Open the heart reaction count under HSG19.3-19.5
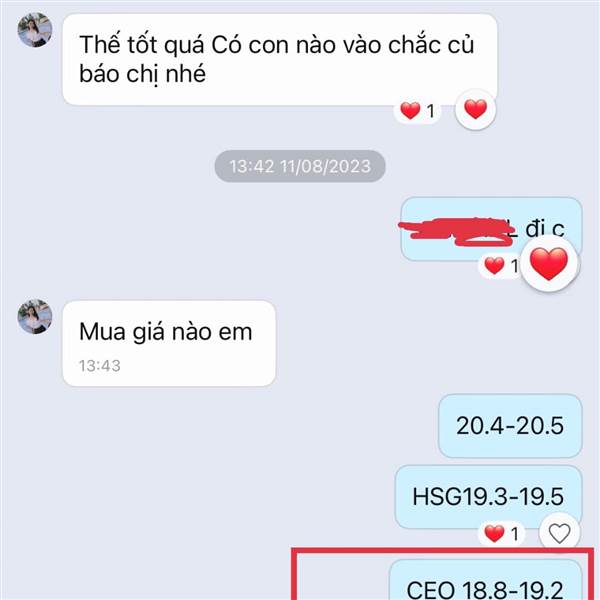Viewport: 600px width, 600px height. coord(501,533)
